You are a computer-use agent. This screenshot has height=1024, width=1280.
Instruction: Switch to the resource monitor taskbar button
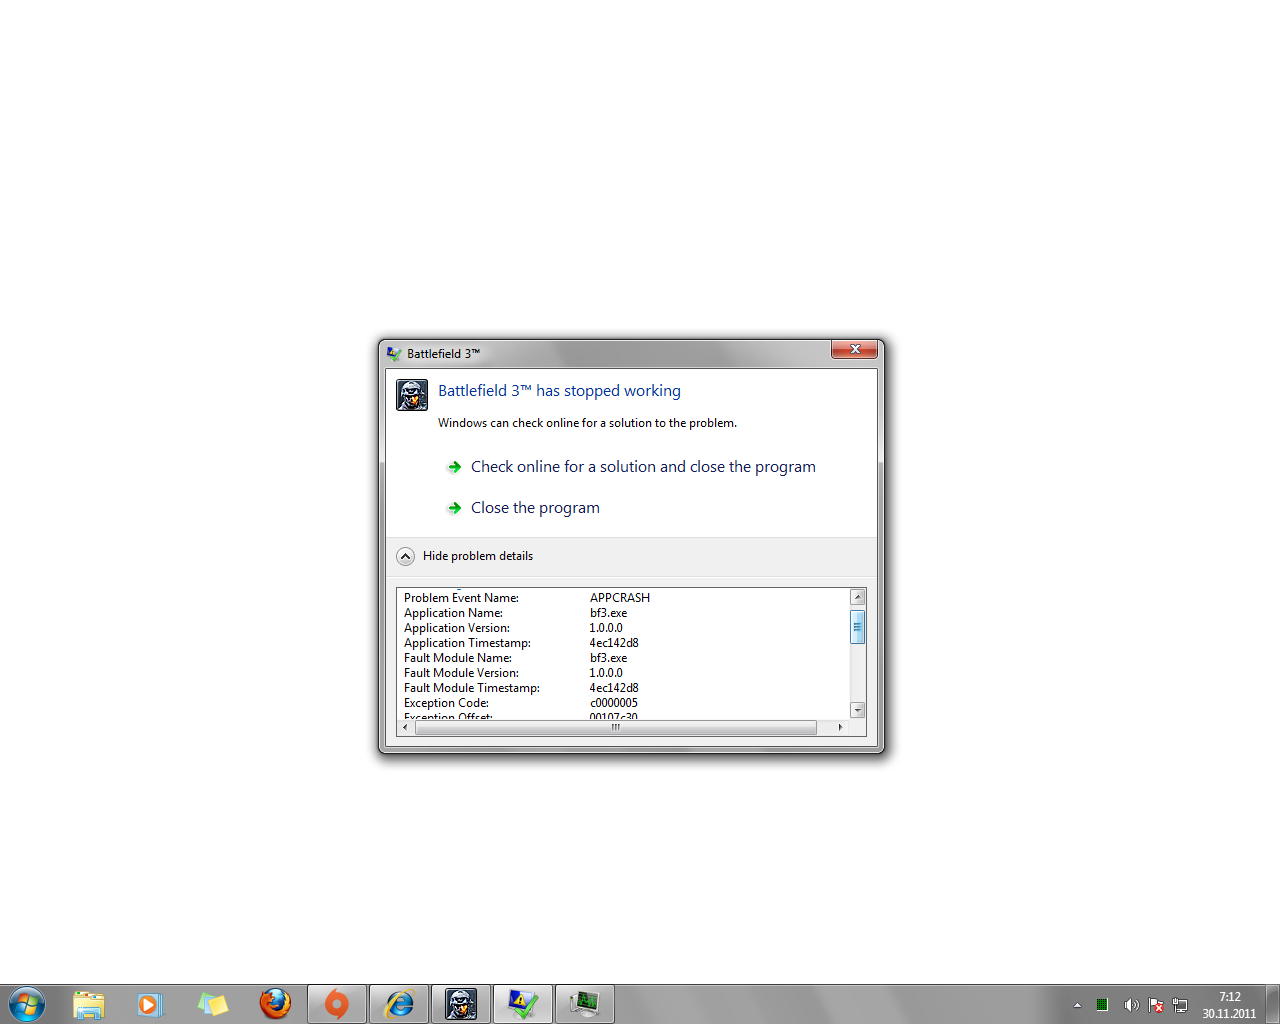tap(585, 1004)
